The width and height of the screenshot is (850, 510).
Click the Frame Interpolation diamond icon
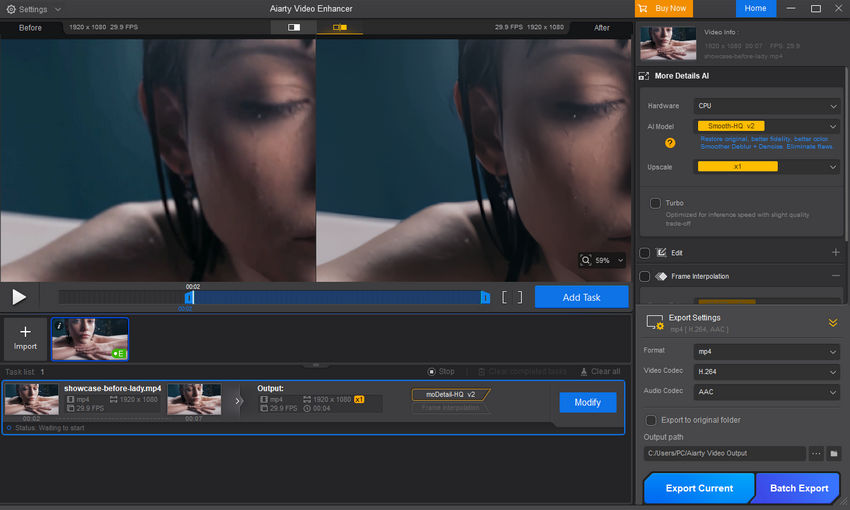[661, 276]
